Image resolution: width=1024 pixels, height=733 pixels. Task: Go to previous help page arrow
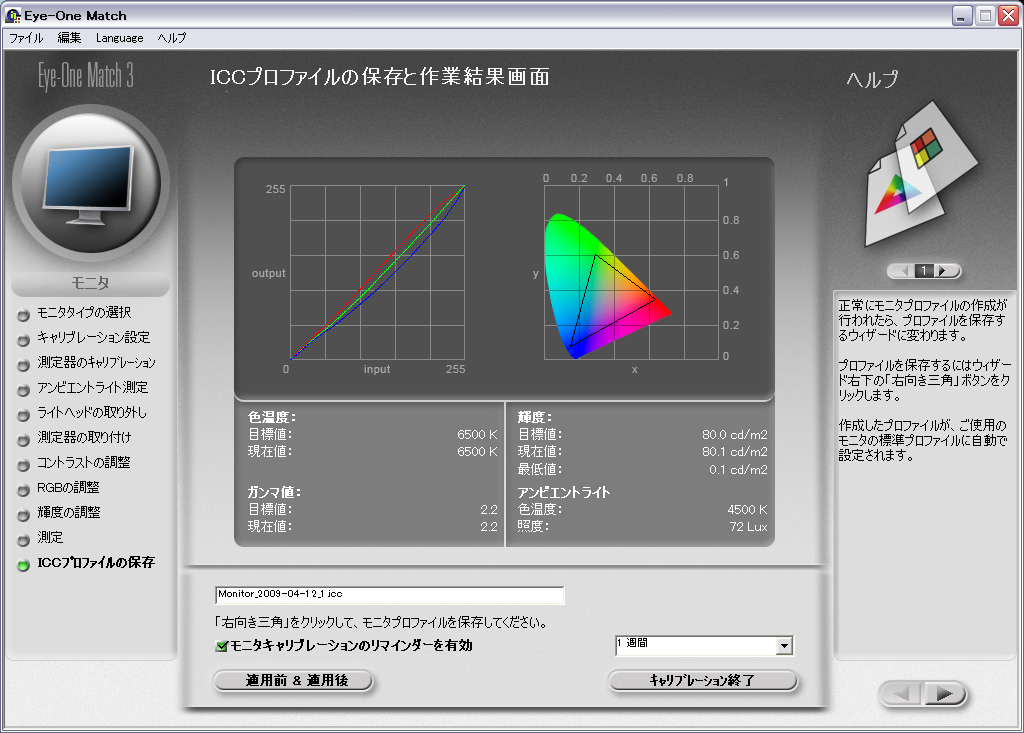(x=903, y=271)
